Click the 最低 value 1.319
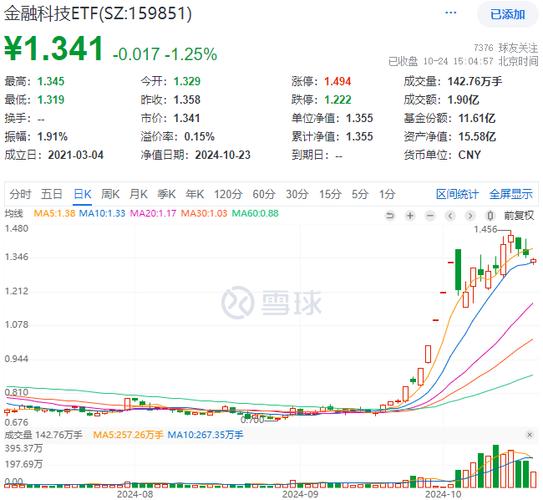Image resolution: width=543 pixels, height=500 pixels. (x=51, y=100)
